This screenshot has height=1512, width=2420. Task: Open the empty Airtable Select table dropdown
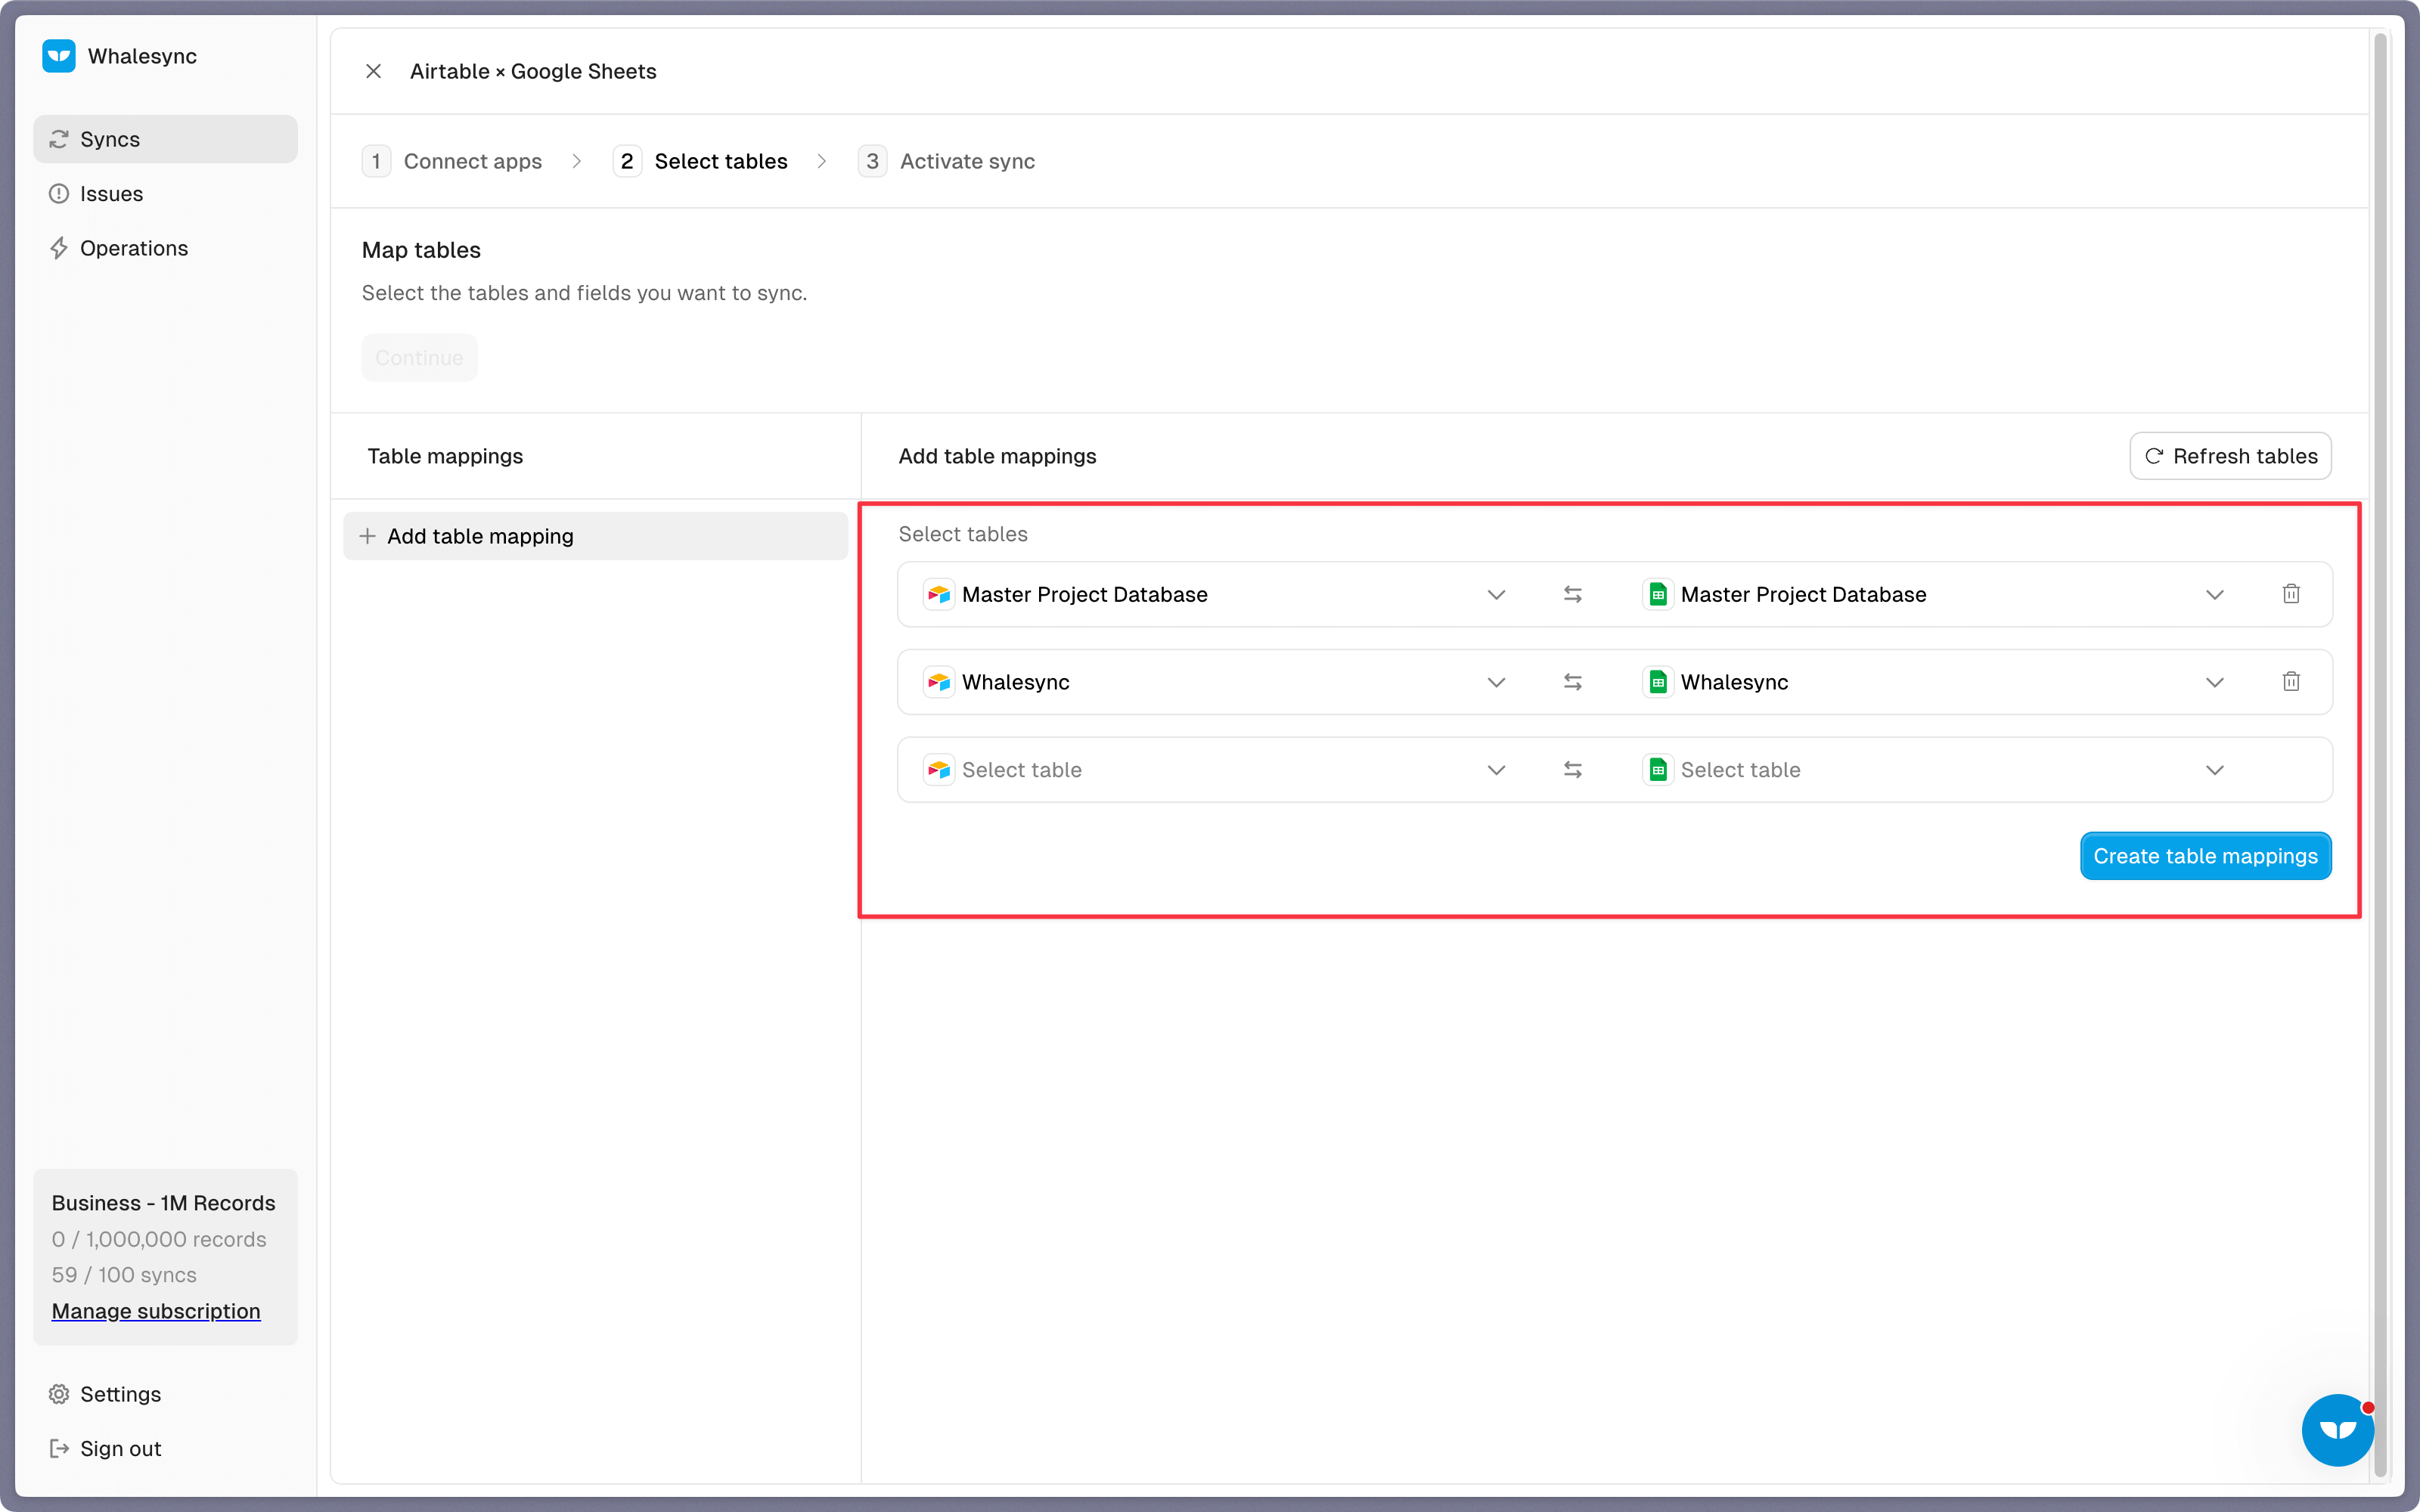1215,770
